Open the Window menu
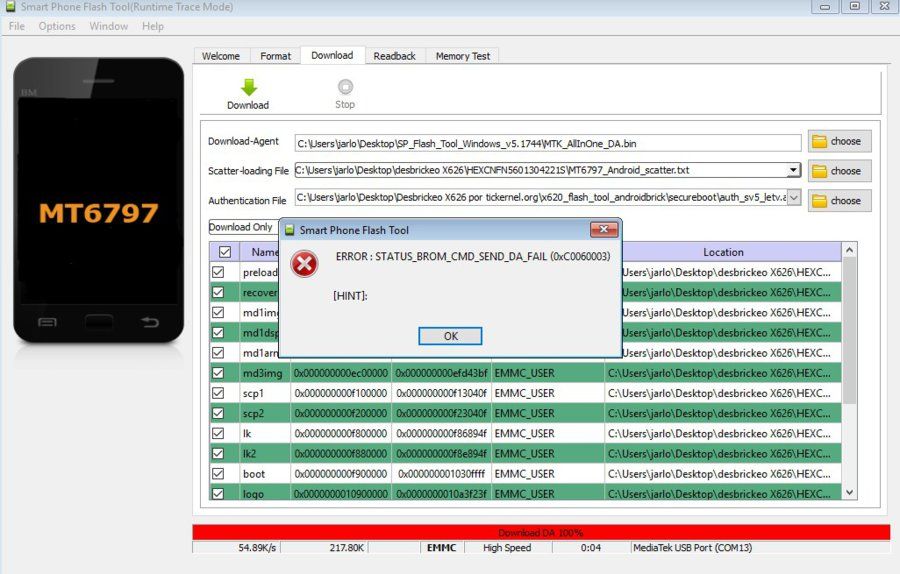The width and height of the screenshot is (900, 574). [x=108, y=26]
